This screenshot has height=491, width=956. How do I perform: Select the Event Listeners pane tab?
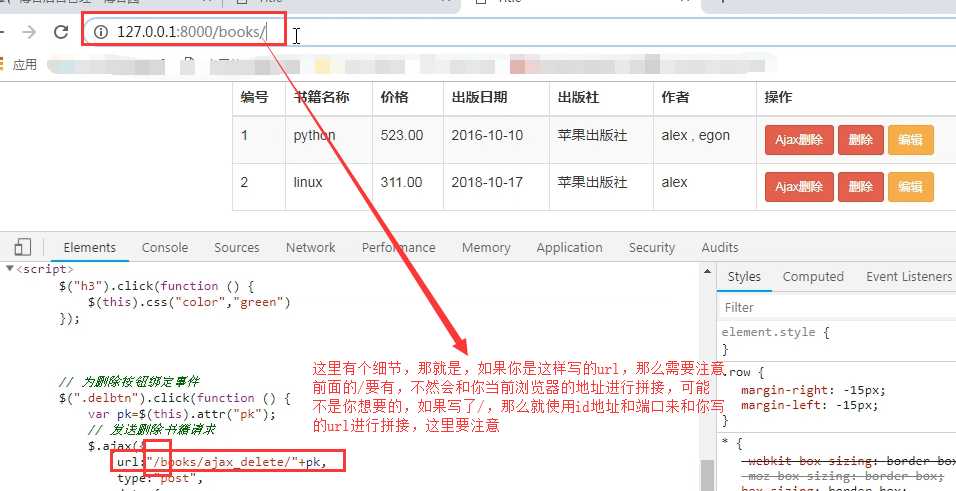[x=908, y=277]
